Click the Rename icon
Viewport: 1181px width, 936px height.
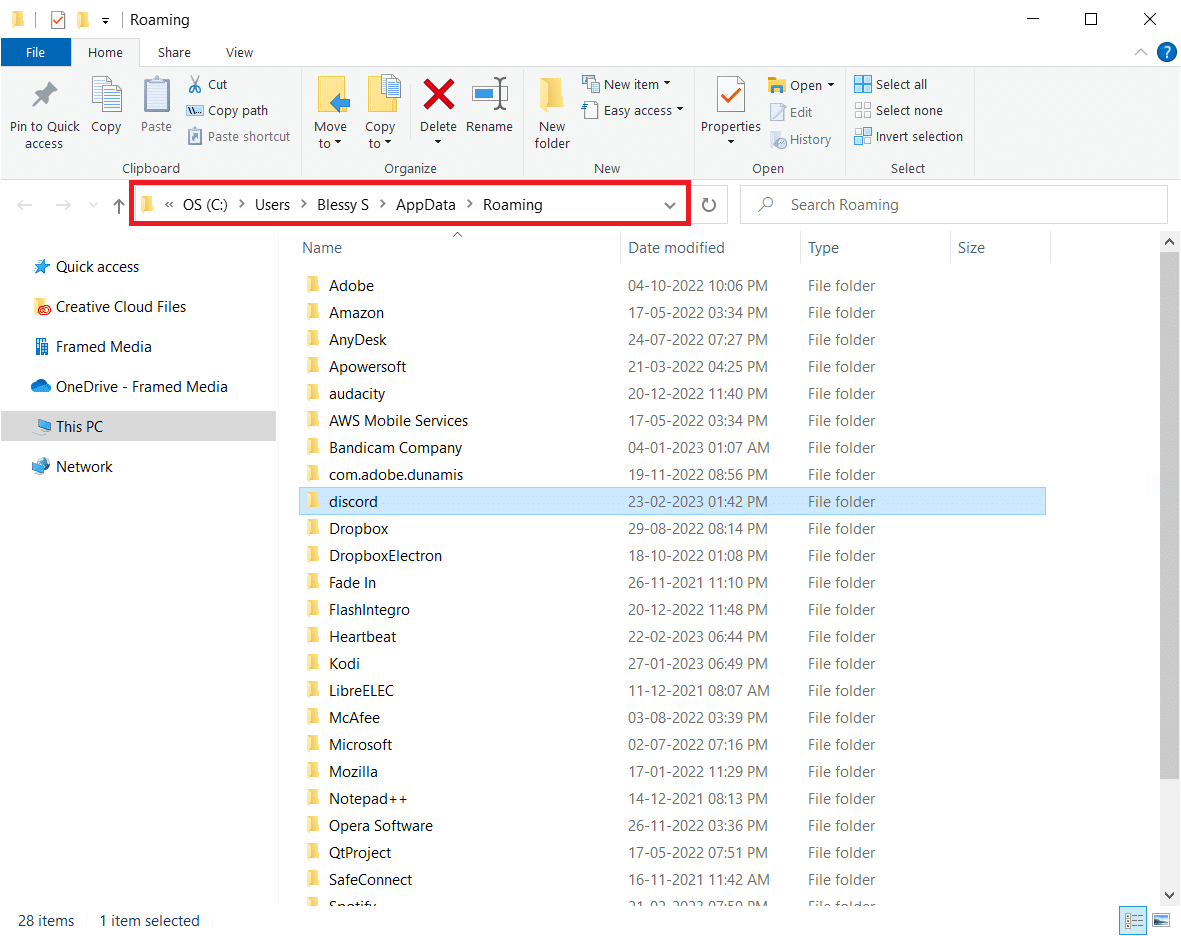point(490,95)
